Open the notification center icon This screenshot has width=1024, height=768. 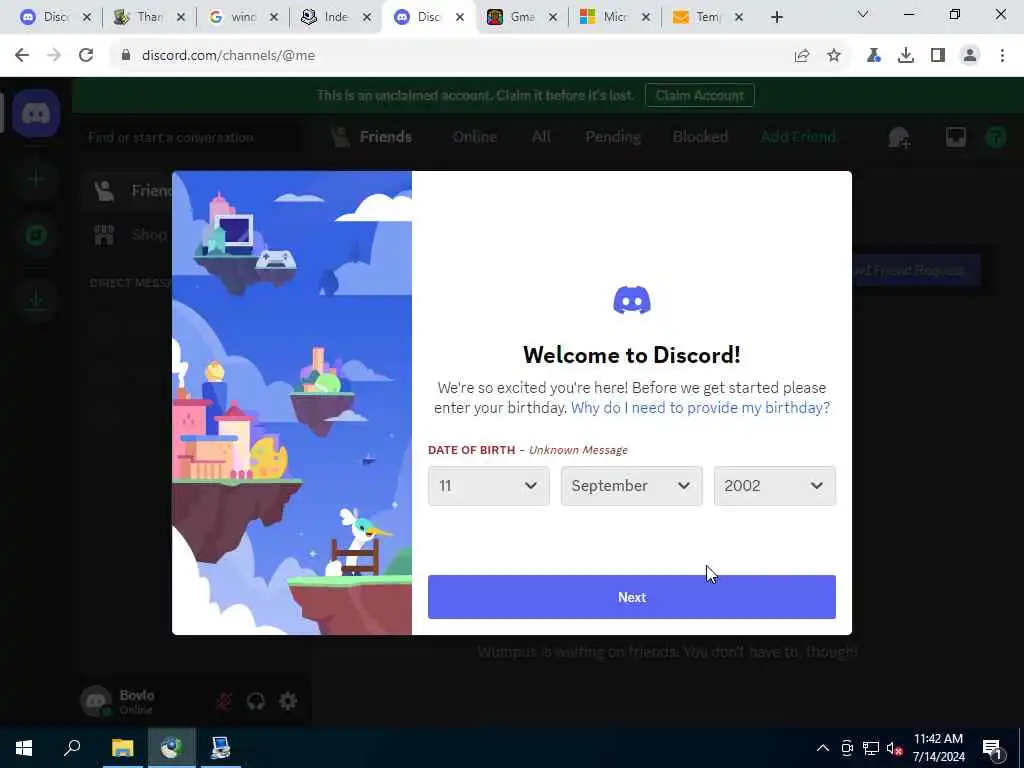[x=993, y=749]
